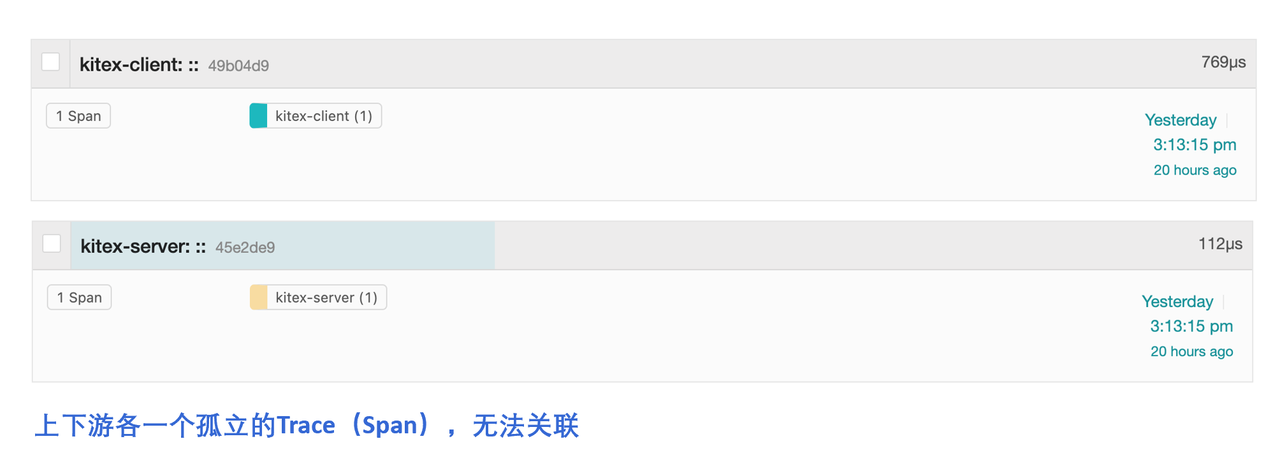Click the 769µs duration label
Screen dimensions: 1280x469
point(1223,62)
